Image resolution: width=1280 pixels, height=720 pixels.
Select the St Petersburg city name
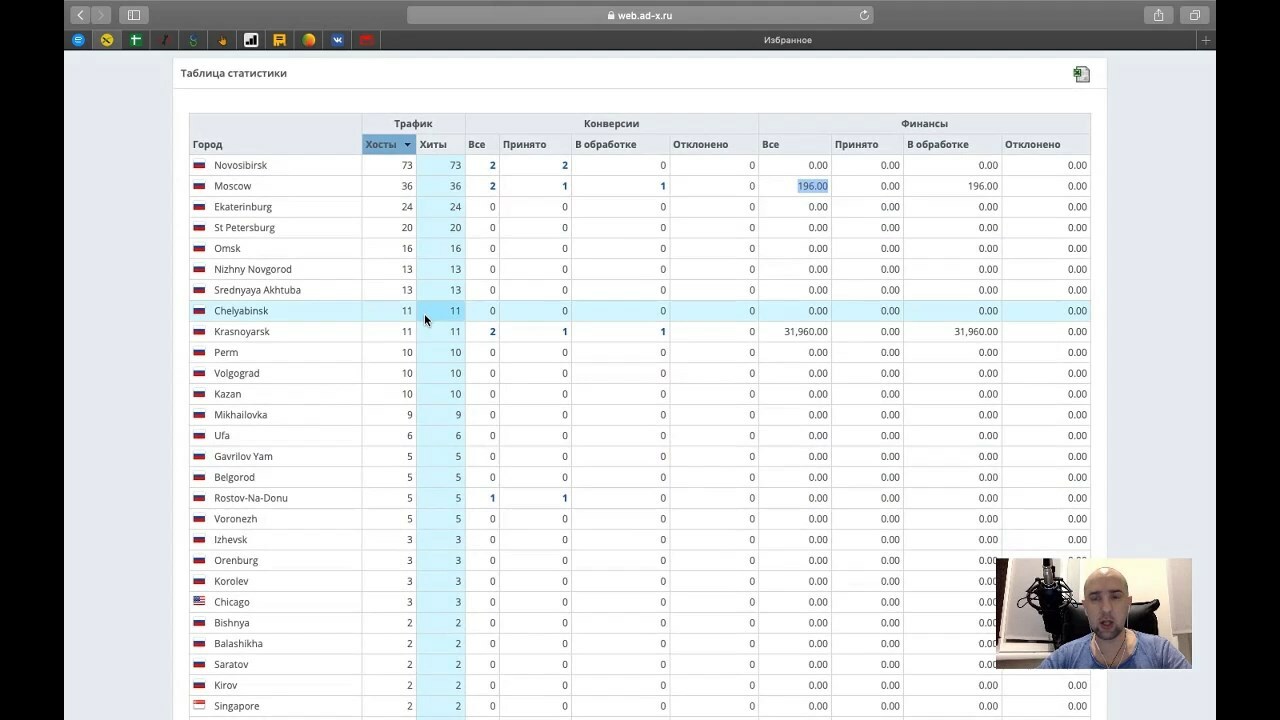244,228
